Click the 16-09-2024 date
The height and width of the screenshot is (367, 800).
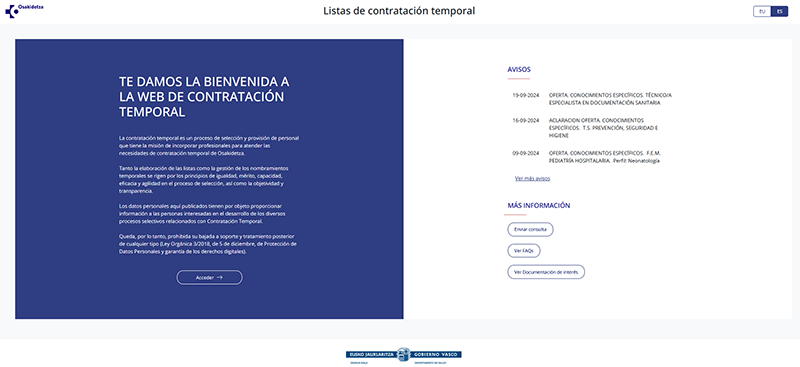click(526, 120)
